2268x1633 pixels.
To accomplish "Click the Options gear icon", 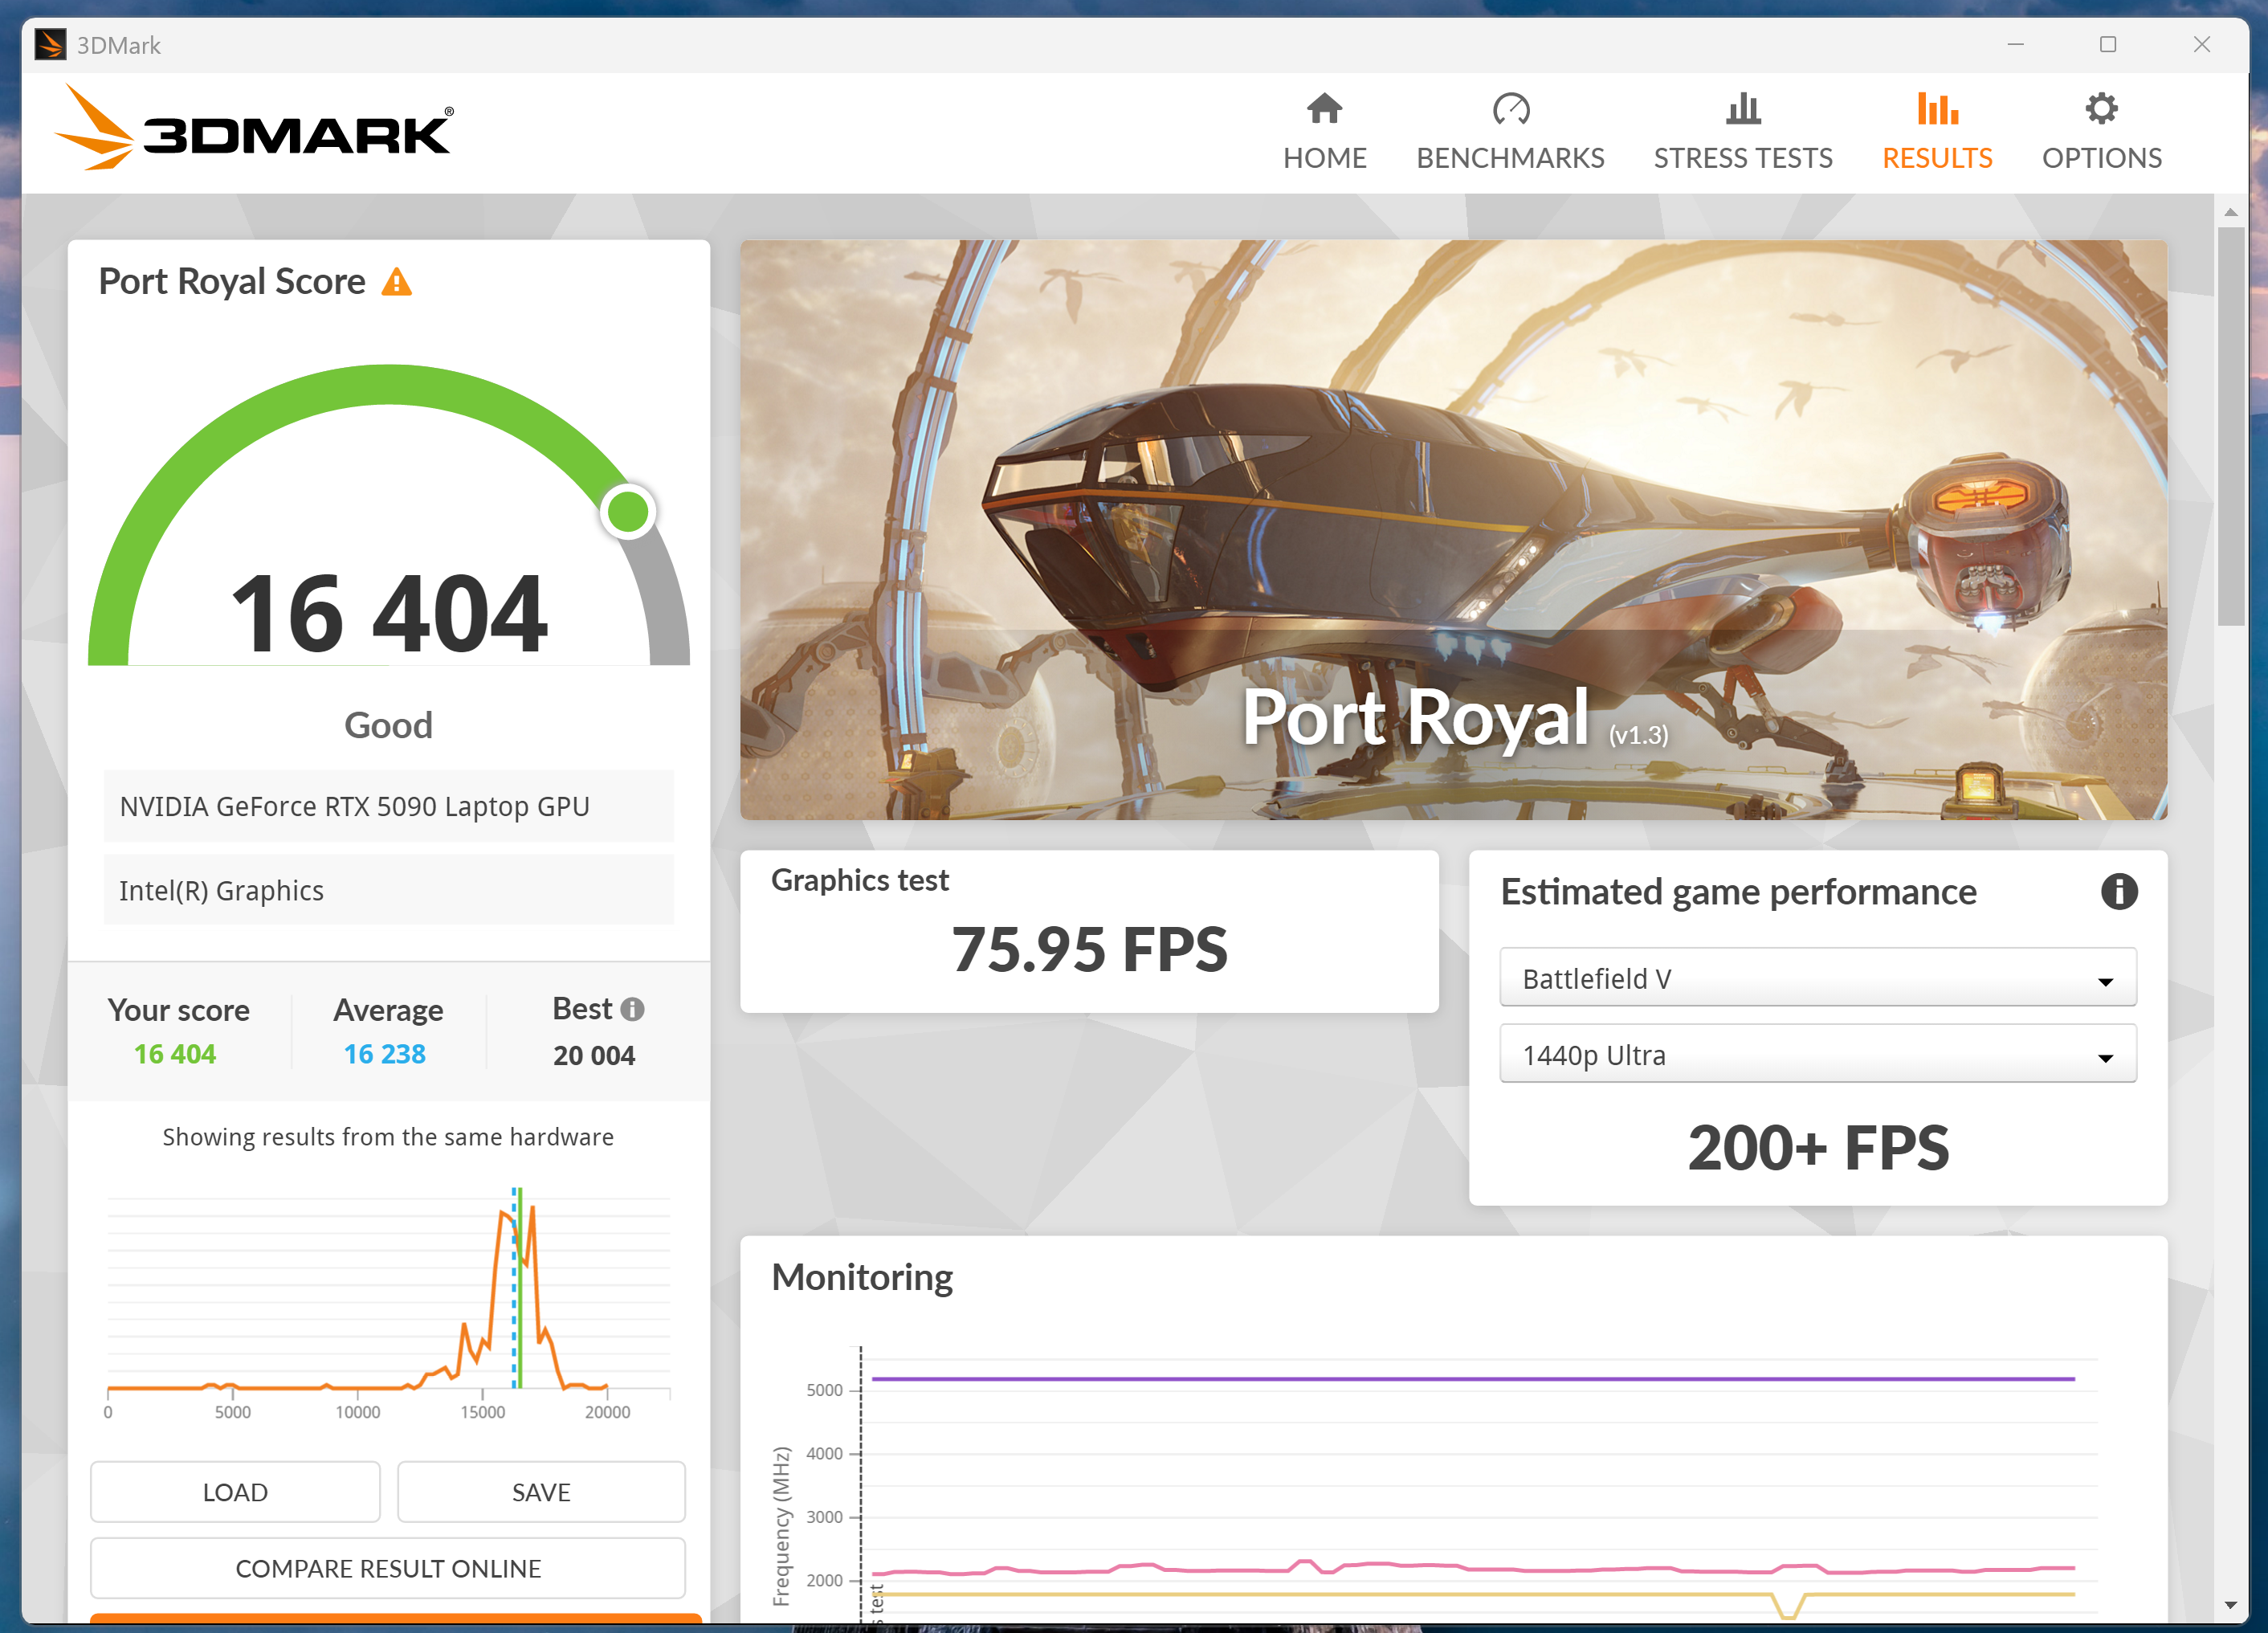I will coord(2101,108).
